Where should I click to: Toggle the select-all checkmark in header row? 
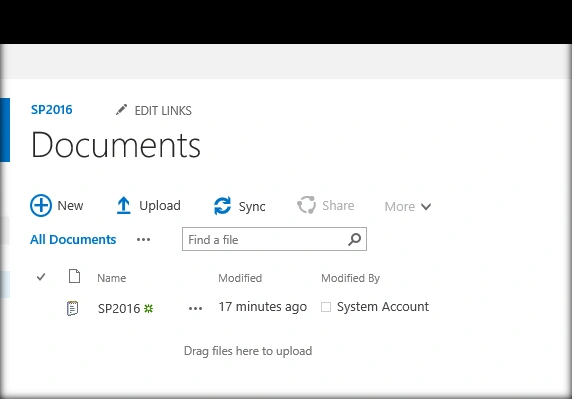tap(41, 277)
